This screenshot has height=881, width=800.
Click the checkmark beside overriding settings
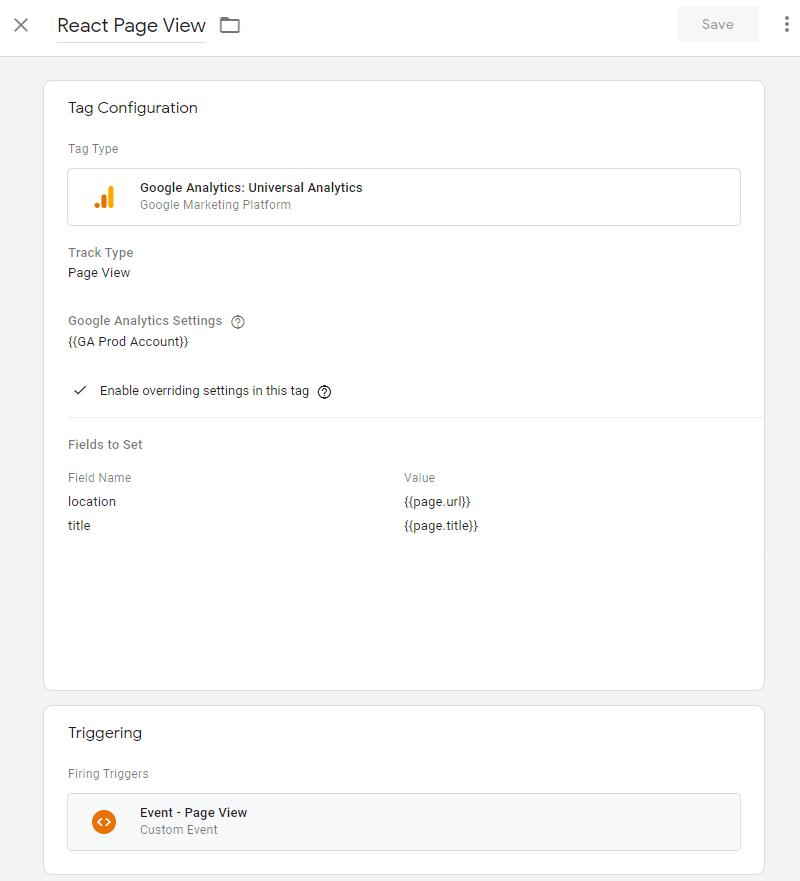(x=80, y=390)
